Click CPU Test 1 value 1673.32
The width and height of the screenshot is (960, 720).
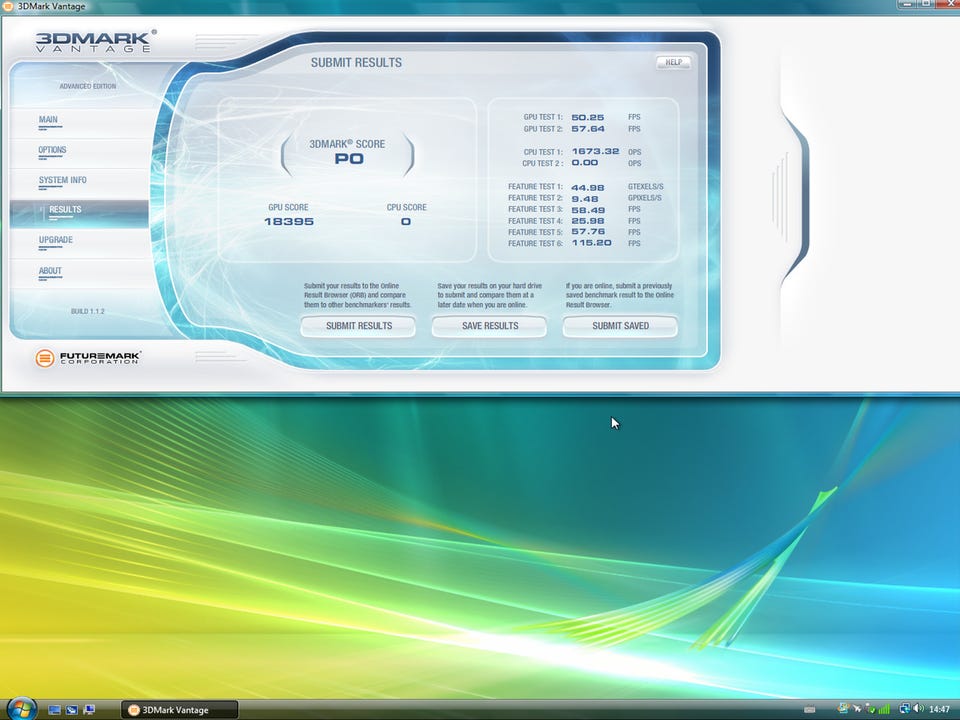click(596, 151)
